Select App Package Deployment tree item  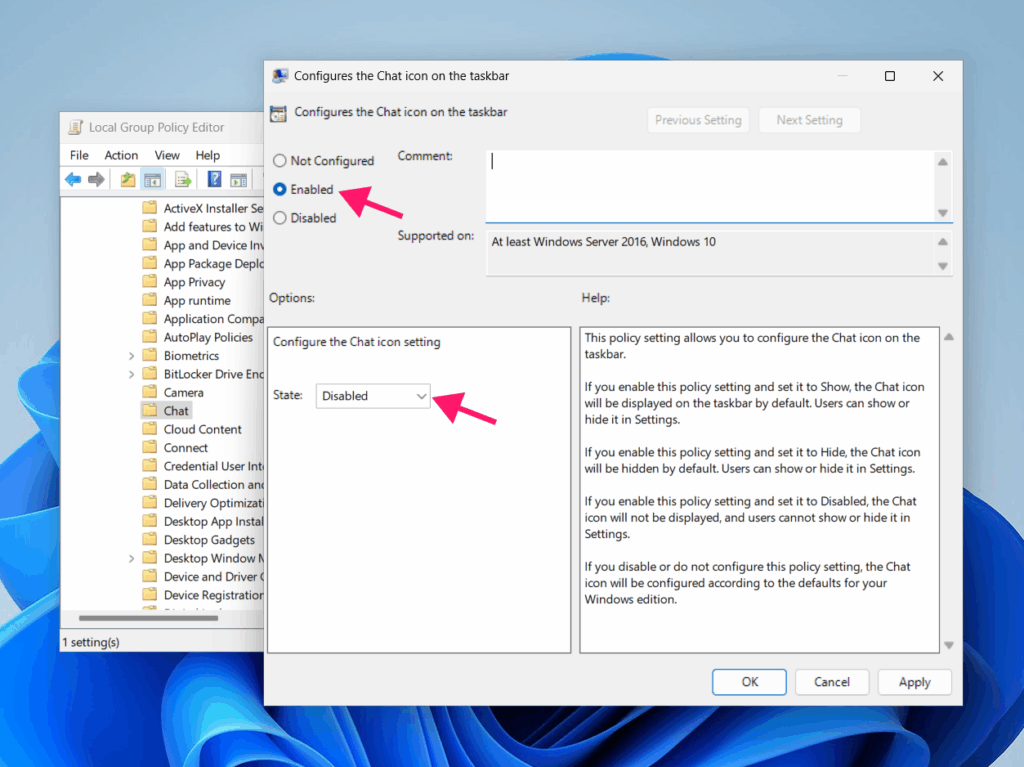tap(213, 263)
